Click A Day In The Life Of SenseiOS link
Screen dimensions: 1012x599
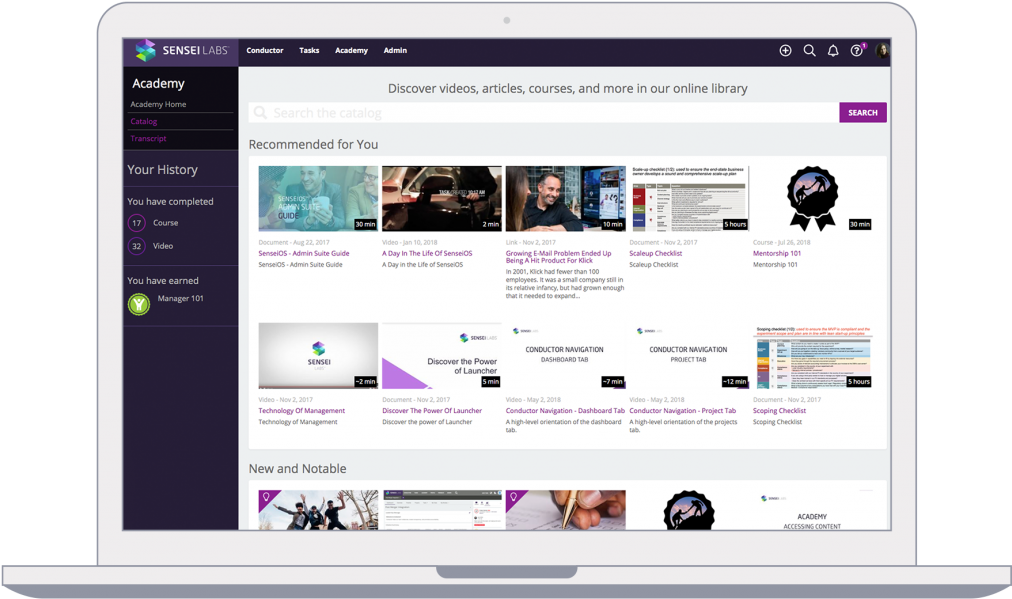[x=427, y=254]
